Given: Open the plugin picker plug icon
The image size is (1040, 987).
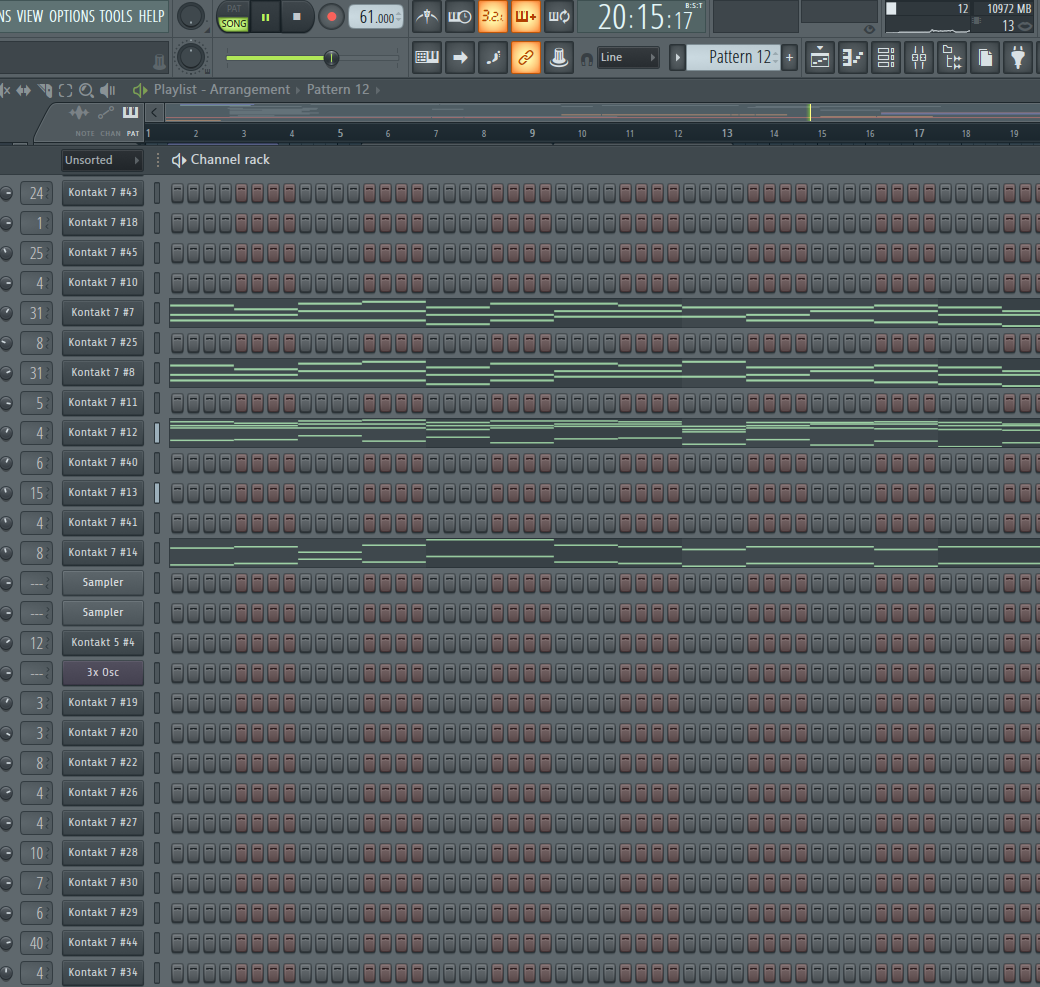Looking at the screenshot, I should point(1018,58).
